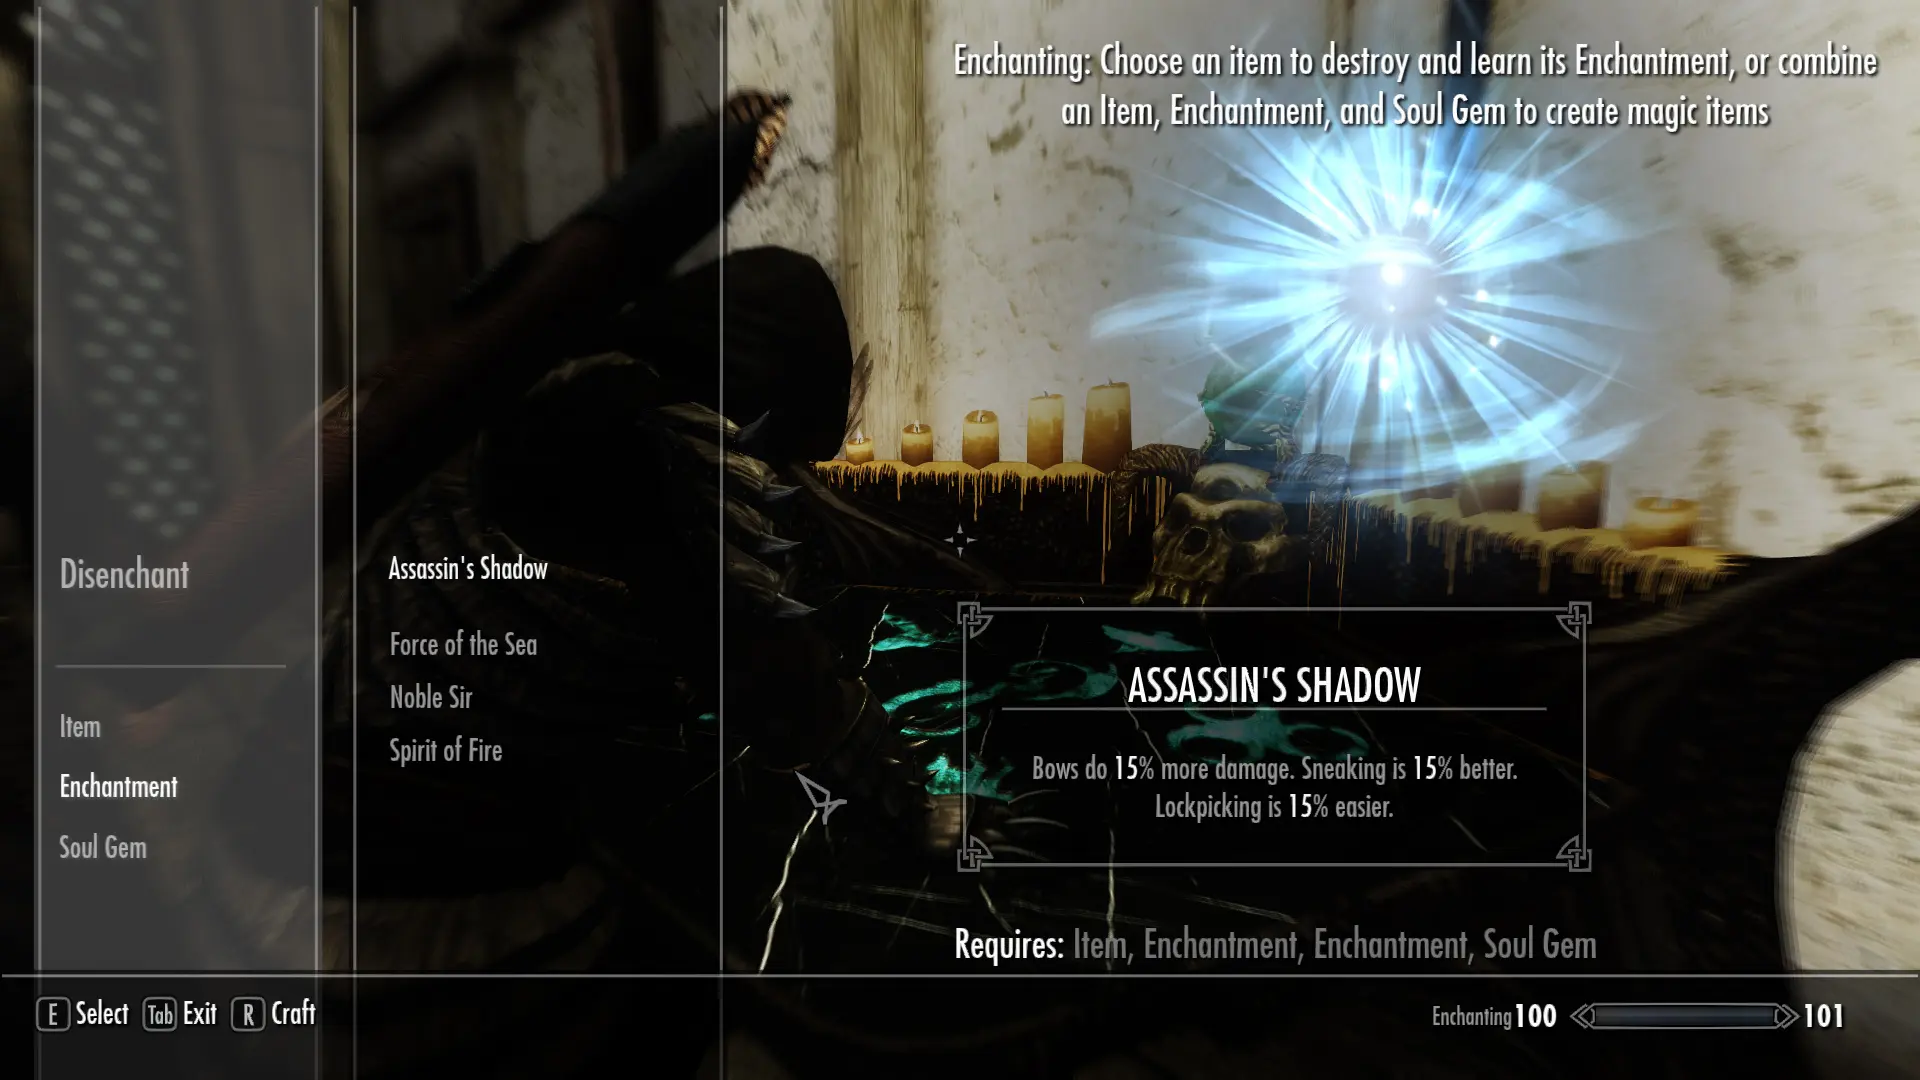The image size is (1920, 1080).
Task: Click the Item category tab
Action: pos(80,725)
